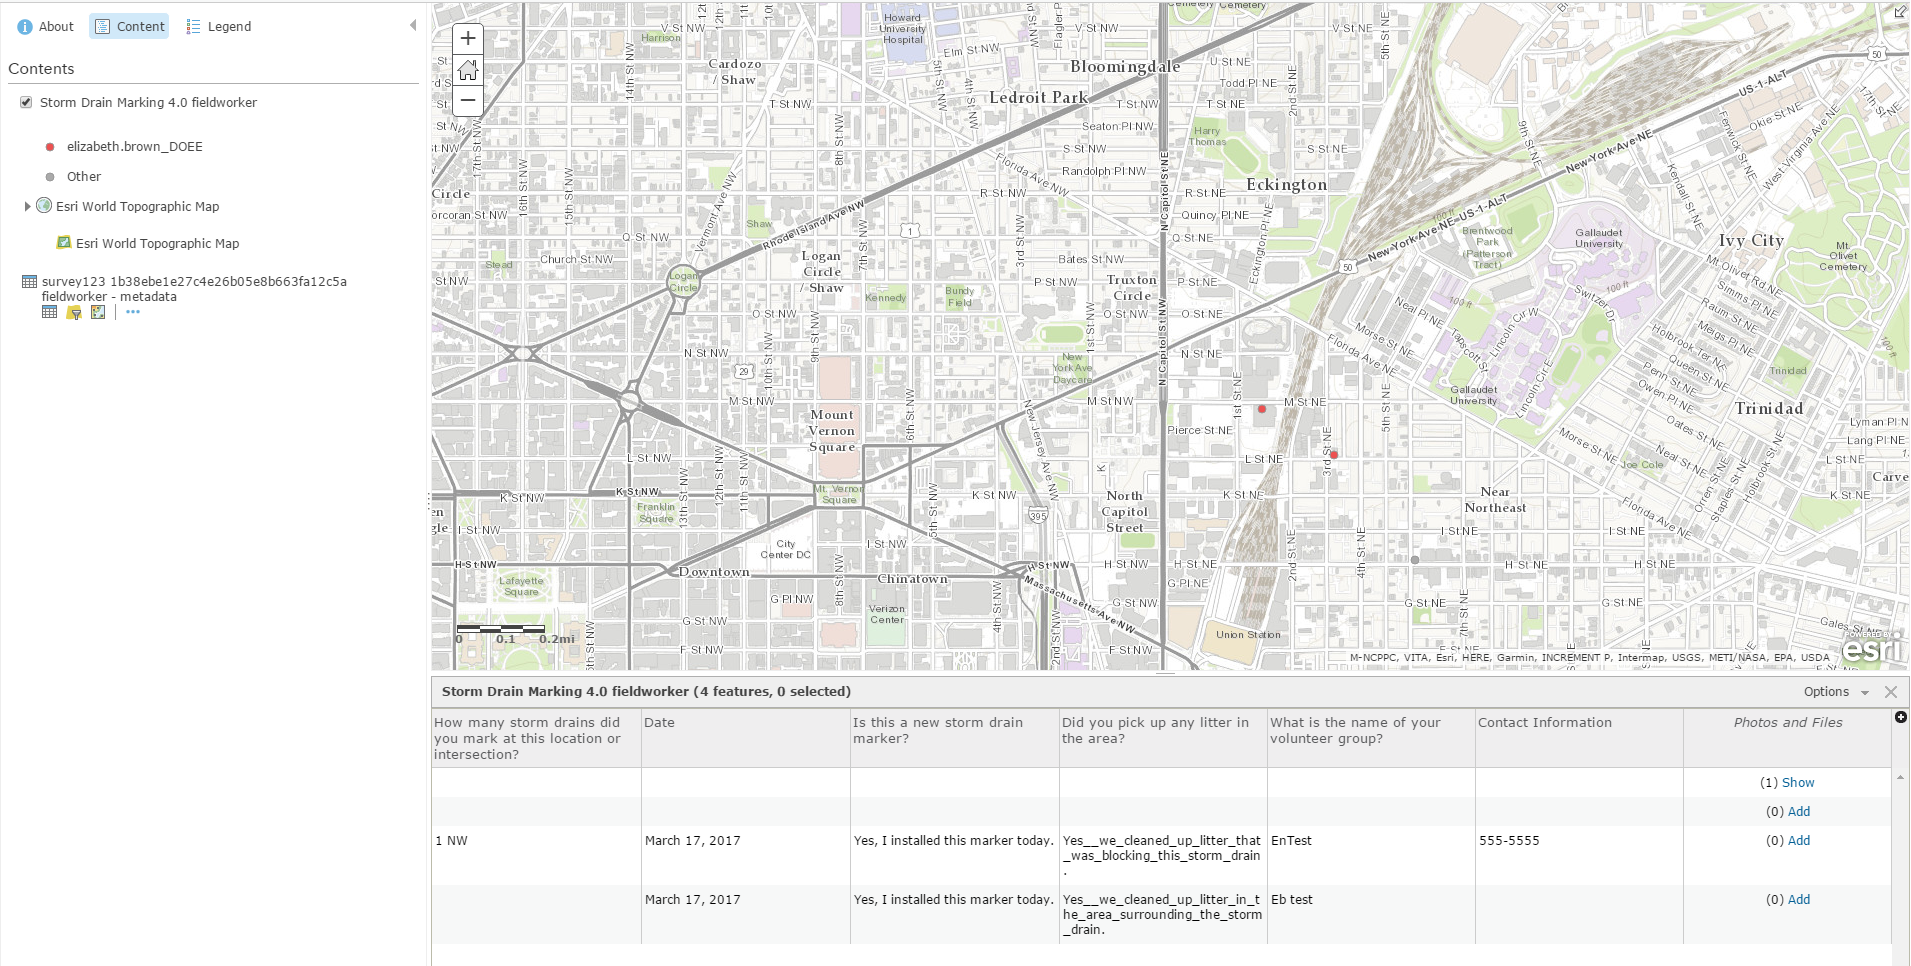Screen dimensions: 1911x966
Task: Select the 'EnTest' volunteer group cell
Action: coord(1372,855)
